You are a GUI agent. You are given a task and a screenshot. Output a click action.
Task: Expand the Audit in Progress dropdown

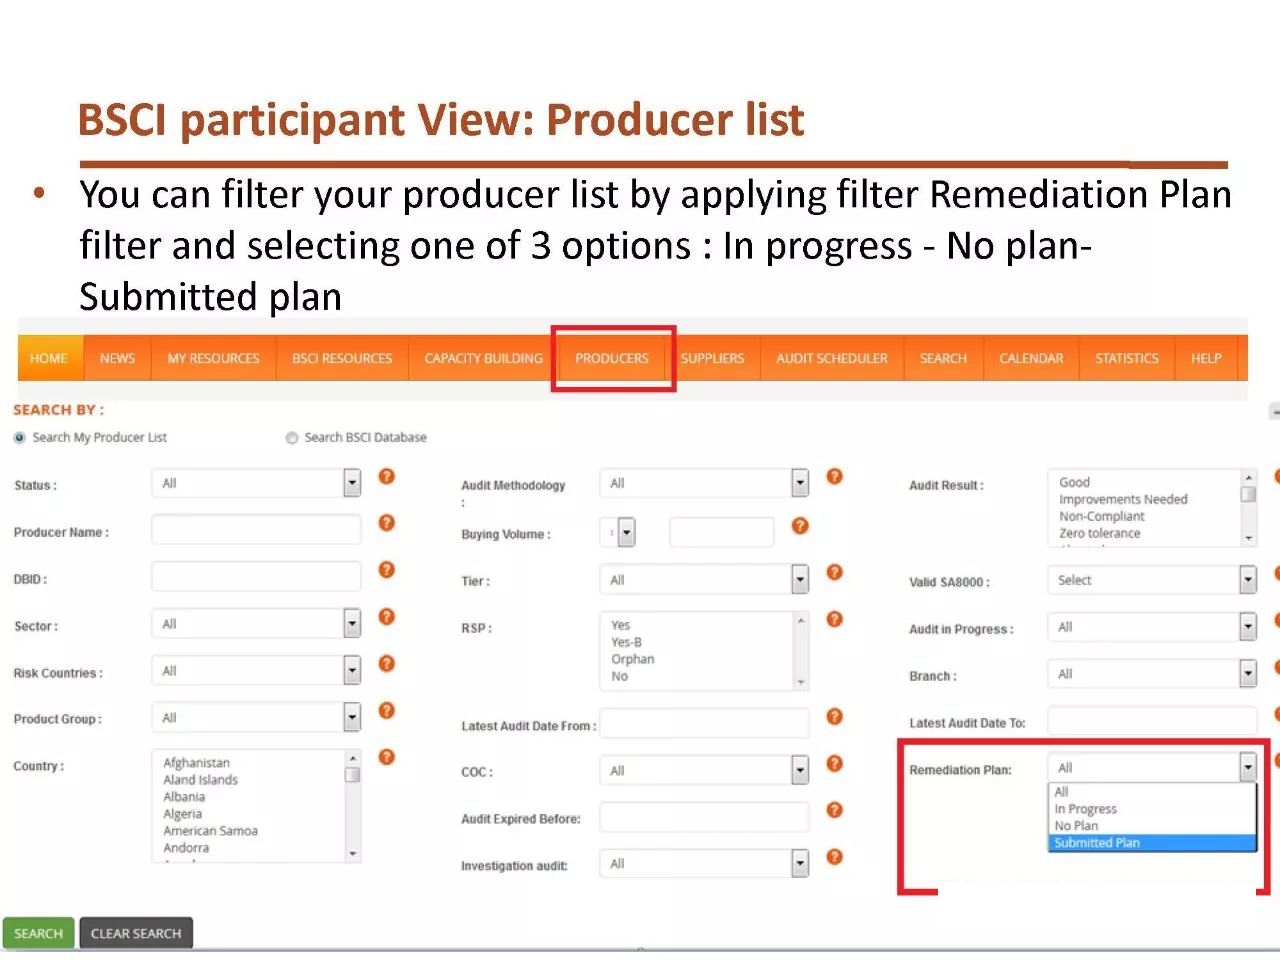[x=1248, y=627]
